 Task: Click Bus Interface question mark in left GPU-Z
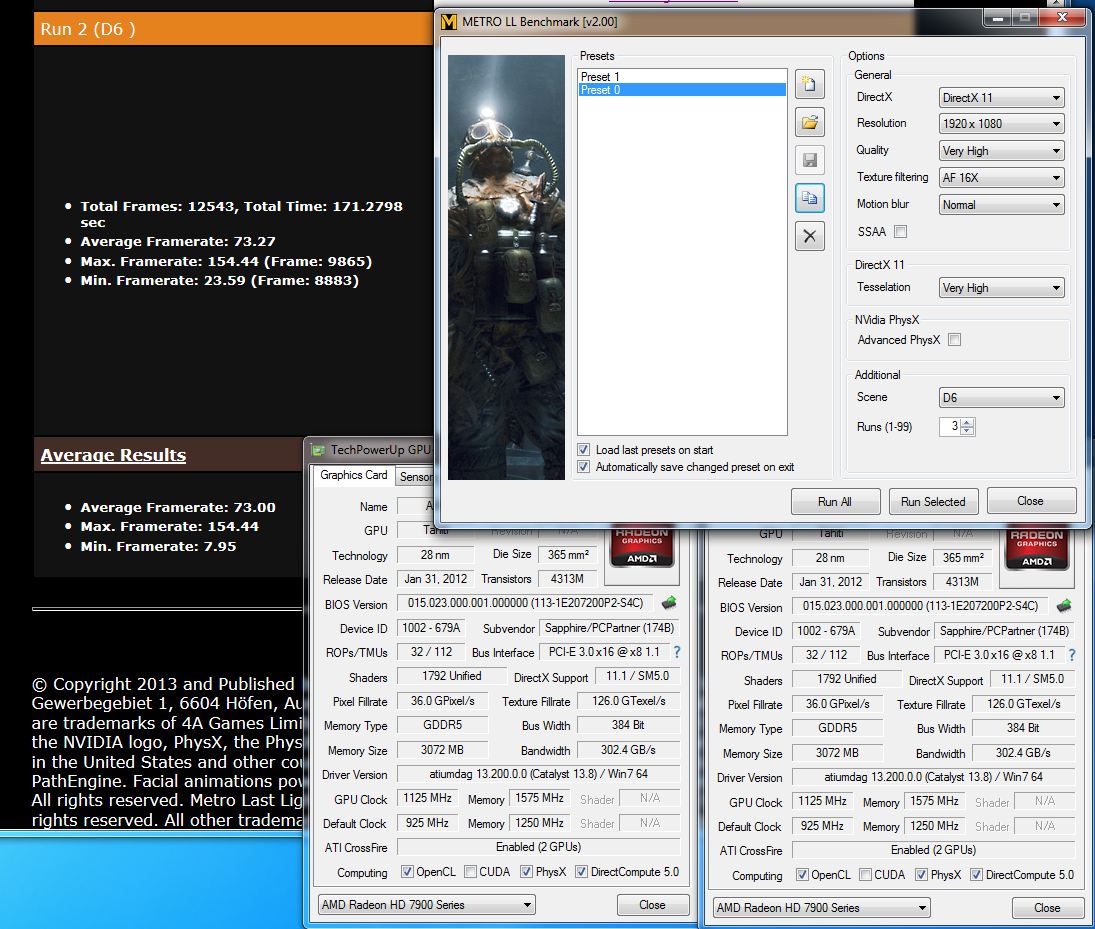[677, 652]
